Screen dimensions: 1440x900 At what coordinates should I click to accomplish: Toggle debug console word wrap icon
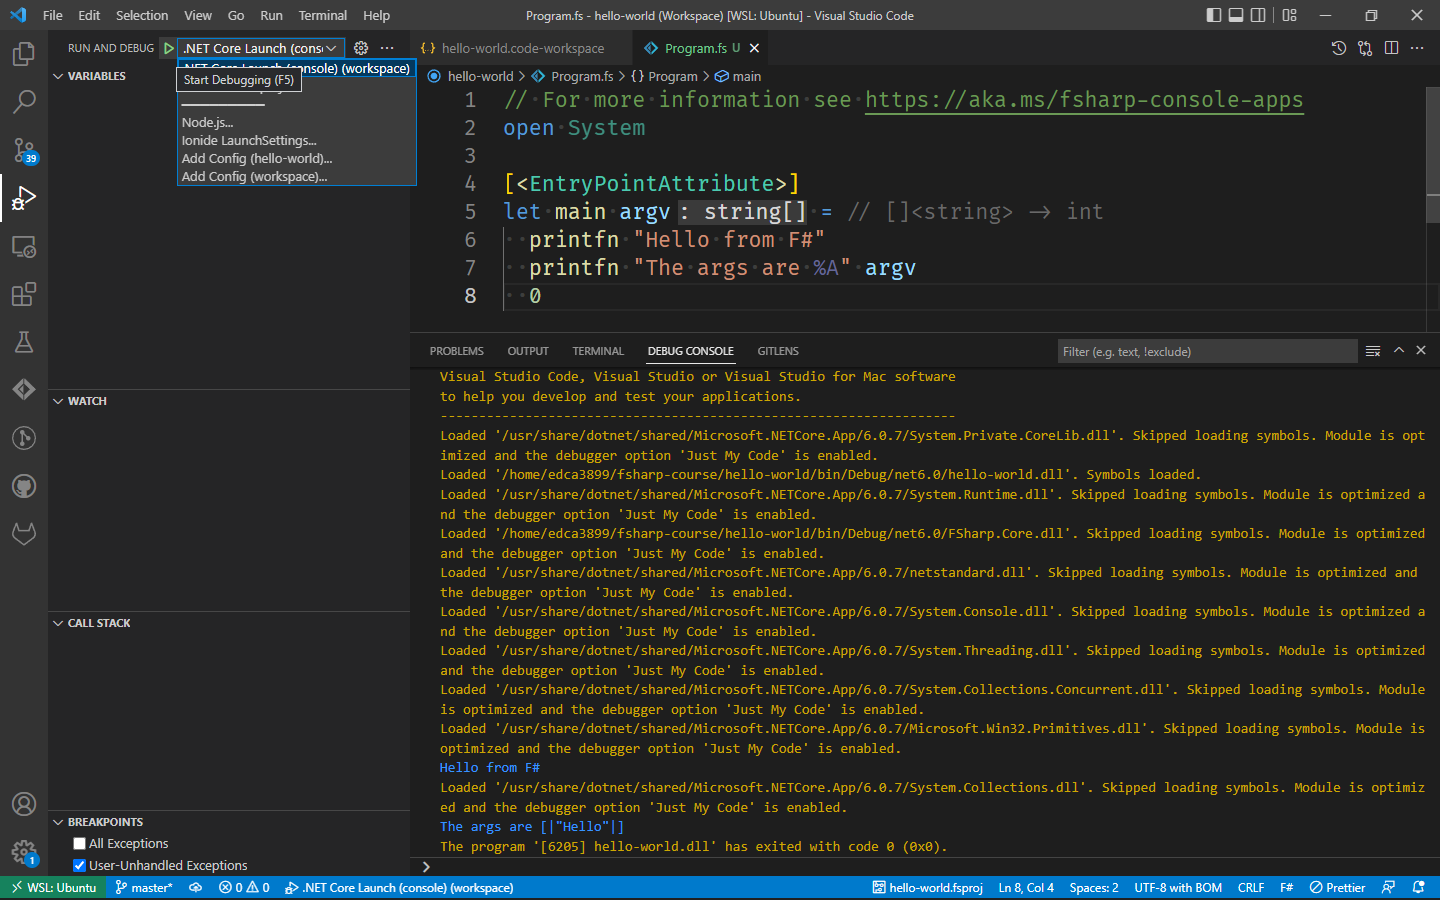click(x=1373, y=351)
